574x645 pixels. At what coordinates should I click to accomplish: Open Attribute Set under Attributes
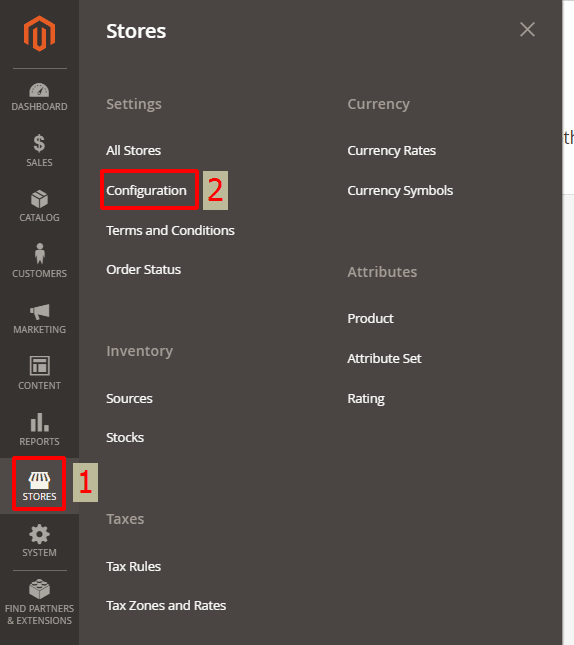point(384,358)
